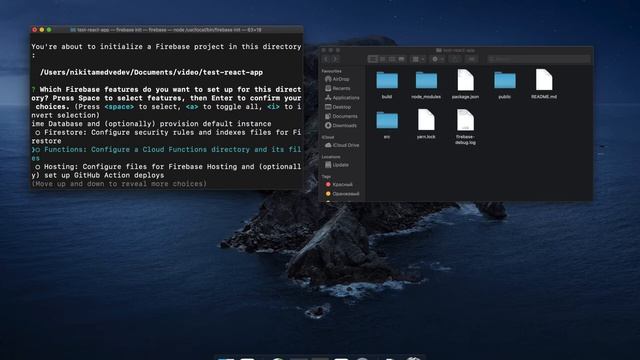Click the Finder Edit Tags button
The width and height of the screenshot is (640, 360).
pyautogui.click(x=471, y=60)
